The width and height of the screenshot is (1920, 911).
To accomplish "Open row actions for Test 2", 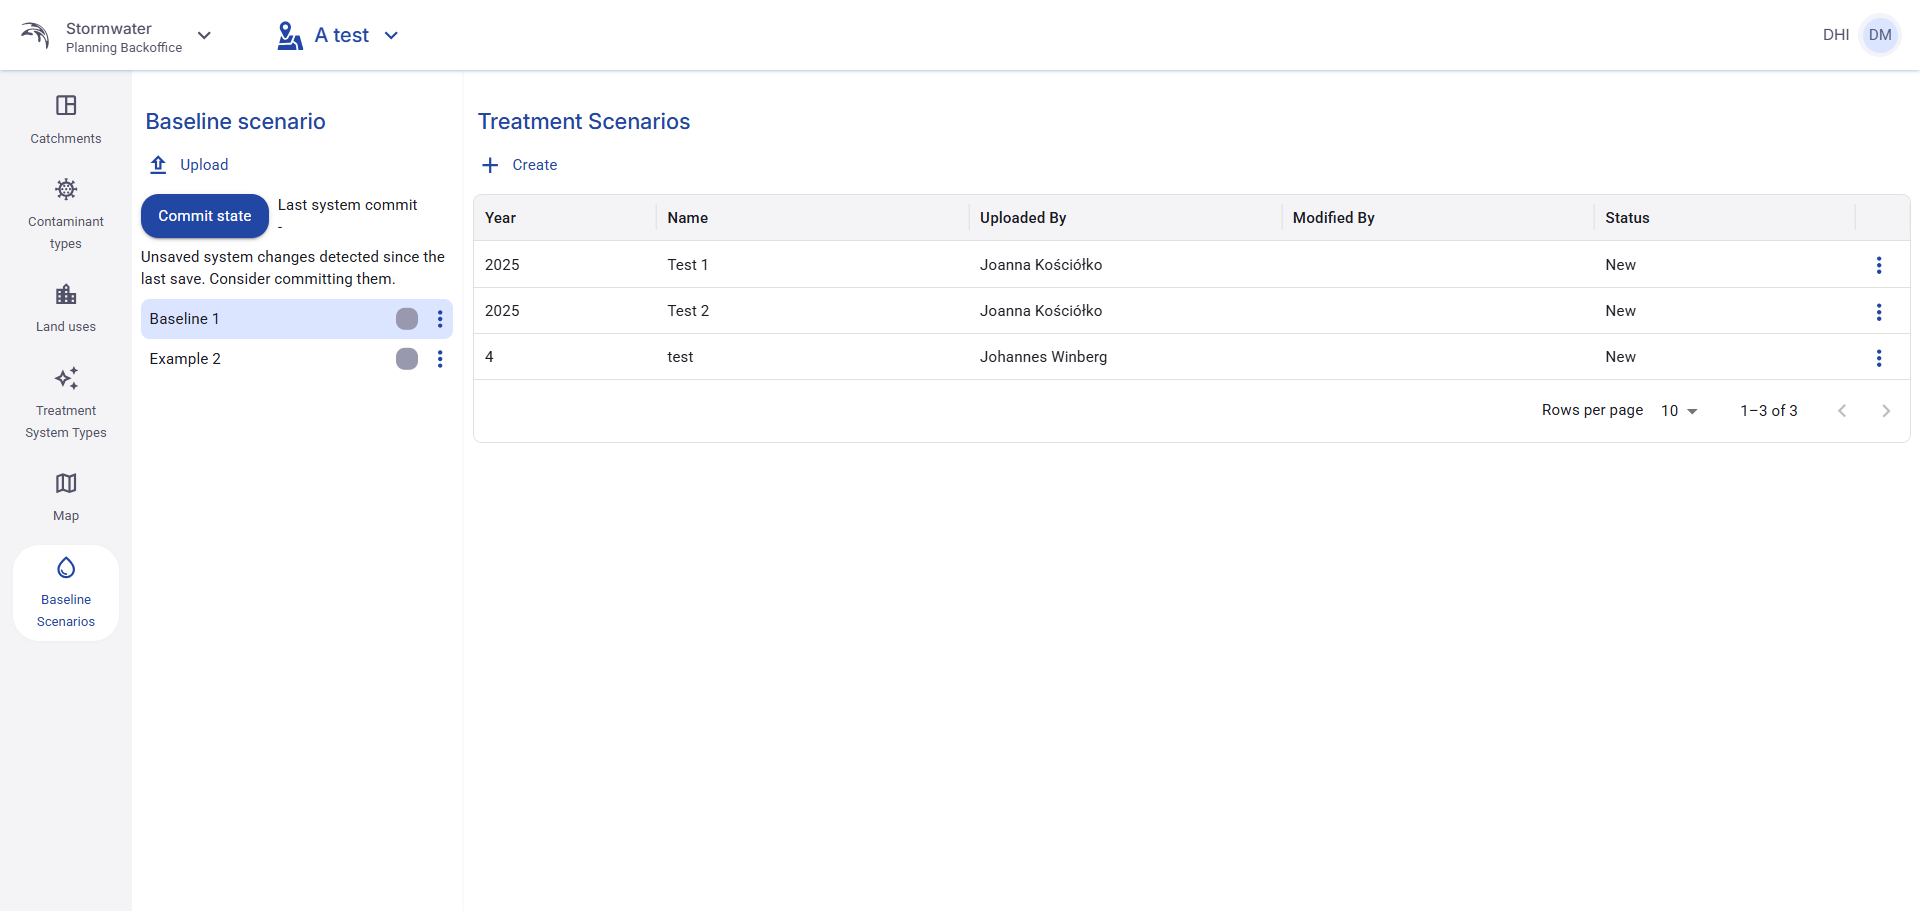I will [1879, 312].
